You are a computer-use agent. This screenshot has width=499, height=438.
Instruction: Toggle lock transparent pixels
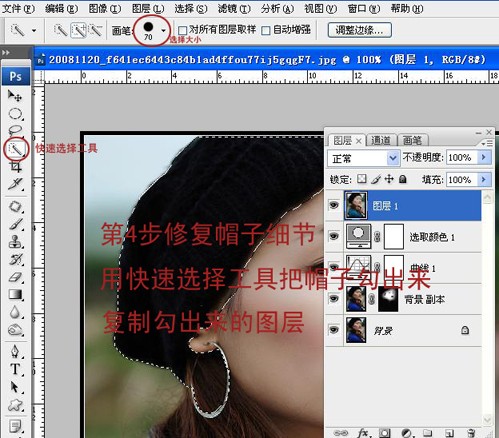coord(361,179)
